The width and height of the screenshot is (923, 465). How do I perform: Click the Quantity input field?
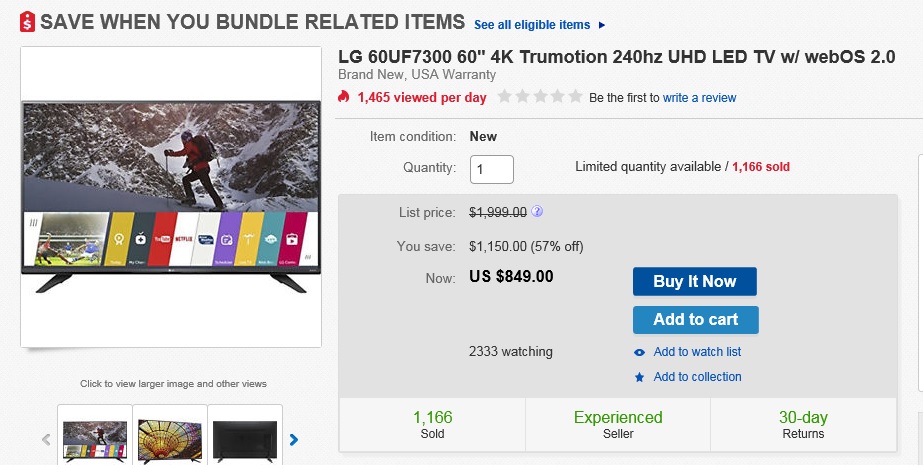pos(492,169)
